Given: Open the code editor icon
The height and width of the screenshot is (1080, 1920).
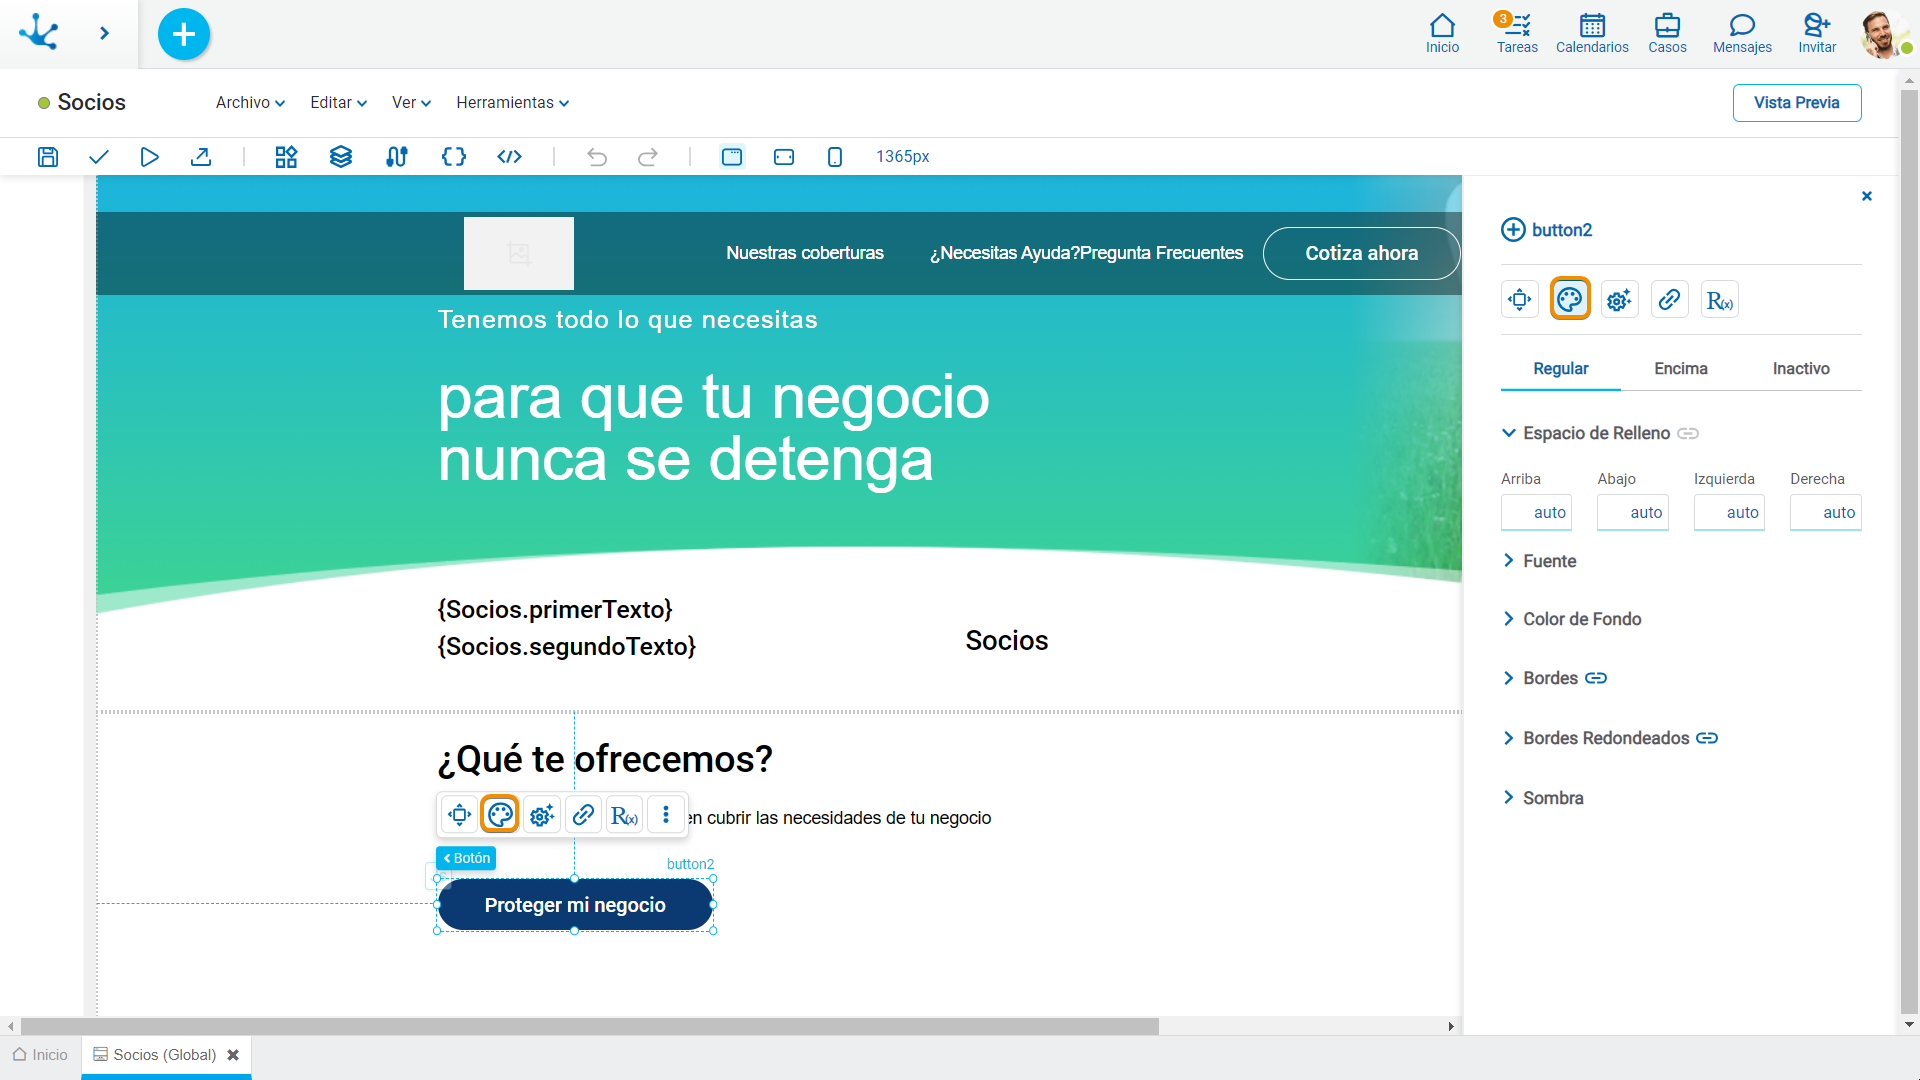Looking at the screenshot, I should point(510,157).
